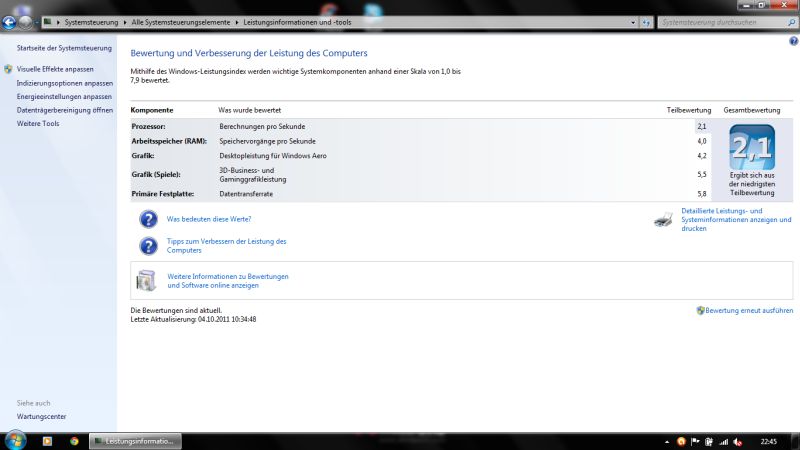This screenshot has width=800, height=450.
Task: Click the printer icon for detailed info
Action: pos(663,219)
